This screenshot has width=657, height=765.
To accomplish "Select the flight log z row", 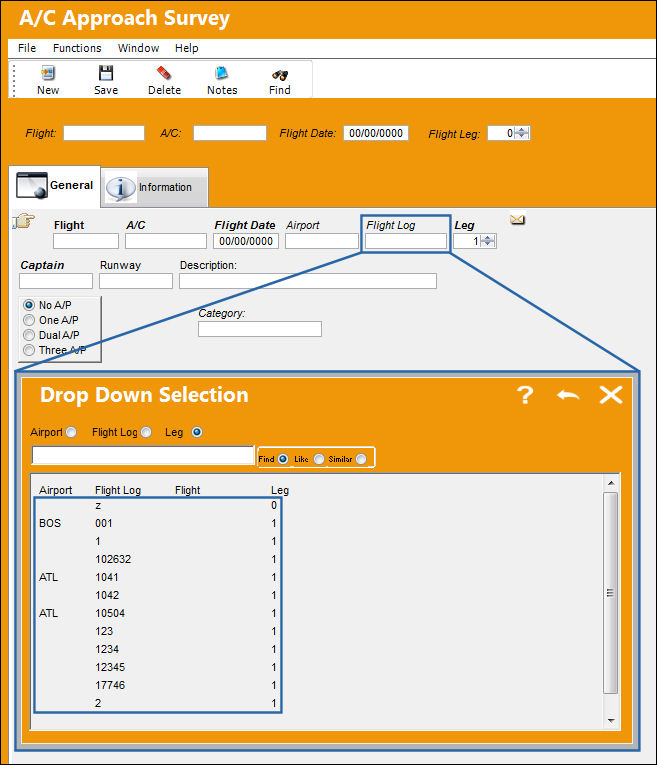I will point(158,505).
